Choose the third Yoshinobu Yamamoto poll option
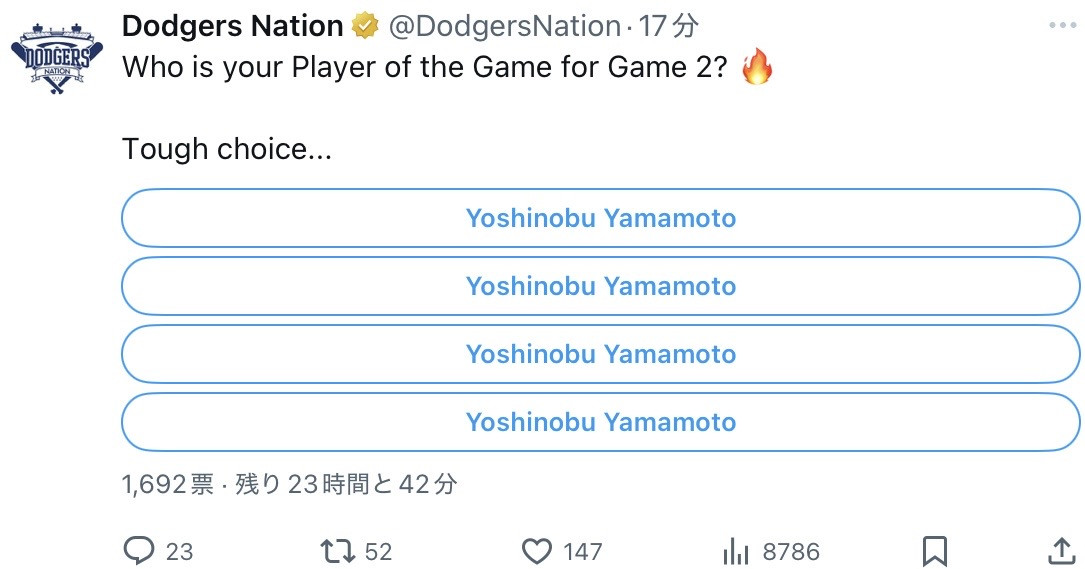1085x569 pixels. tap(601, 354)
